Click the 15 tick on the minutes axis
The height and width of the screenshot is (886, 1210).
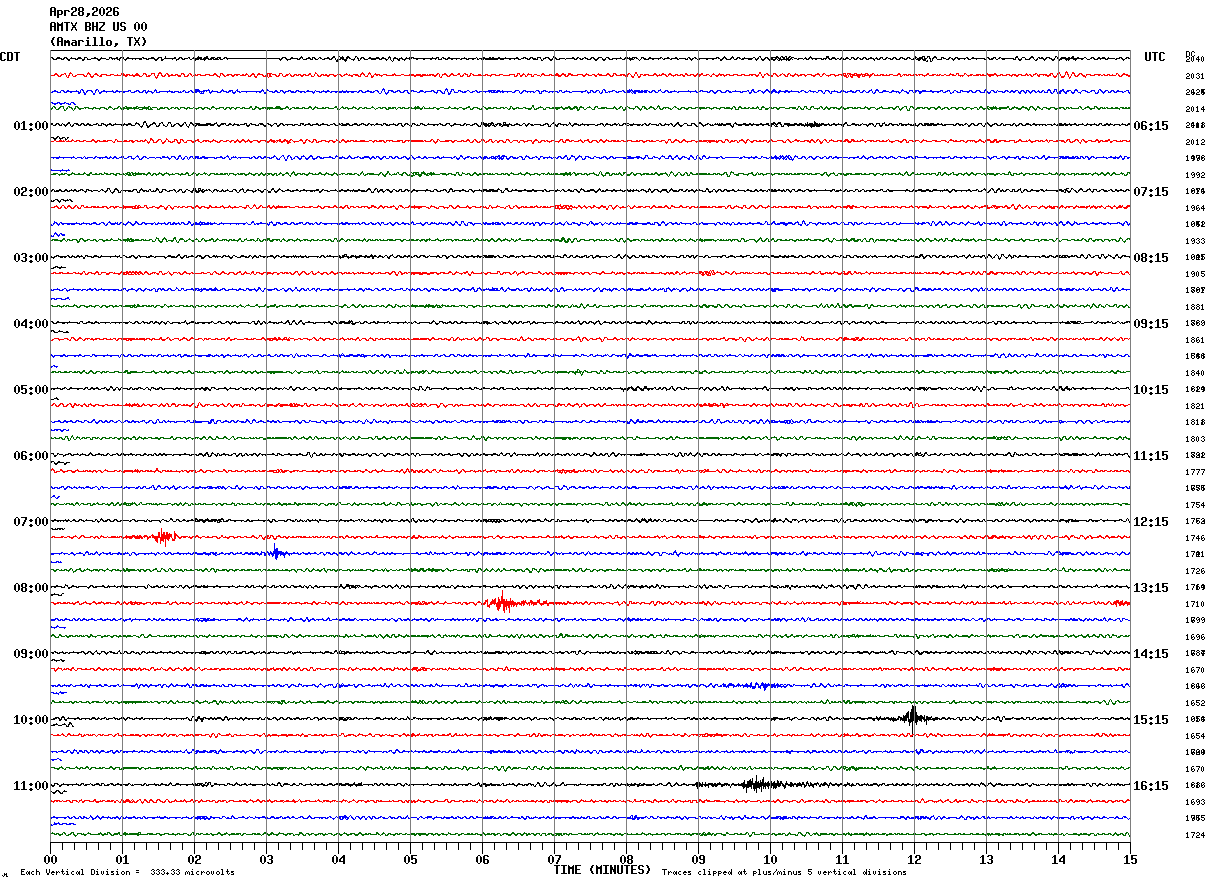pos(1130,860)
